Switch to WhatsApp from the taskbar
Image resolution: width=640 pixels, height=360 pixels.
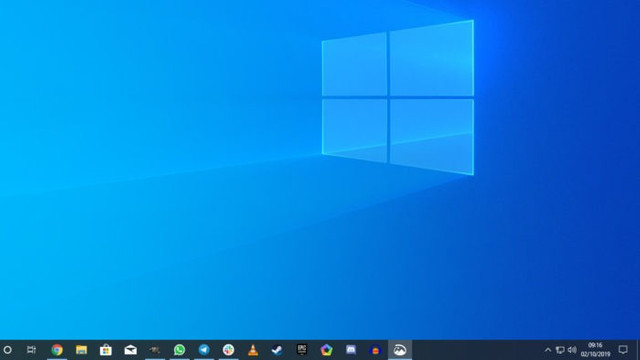180,350
